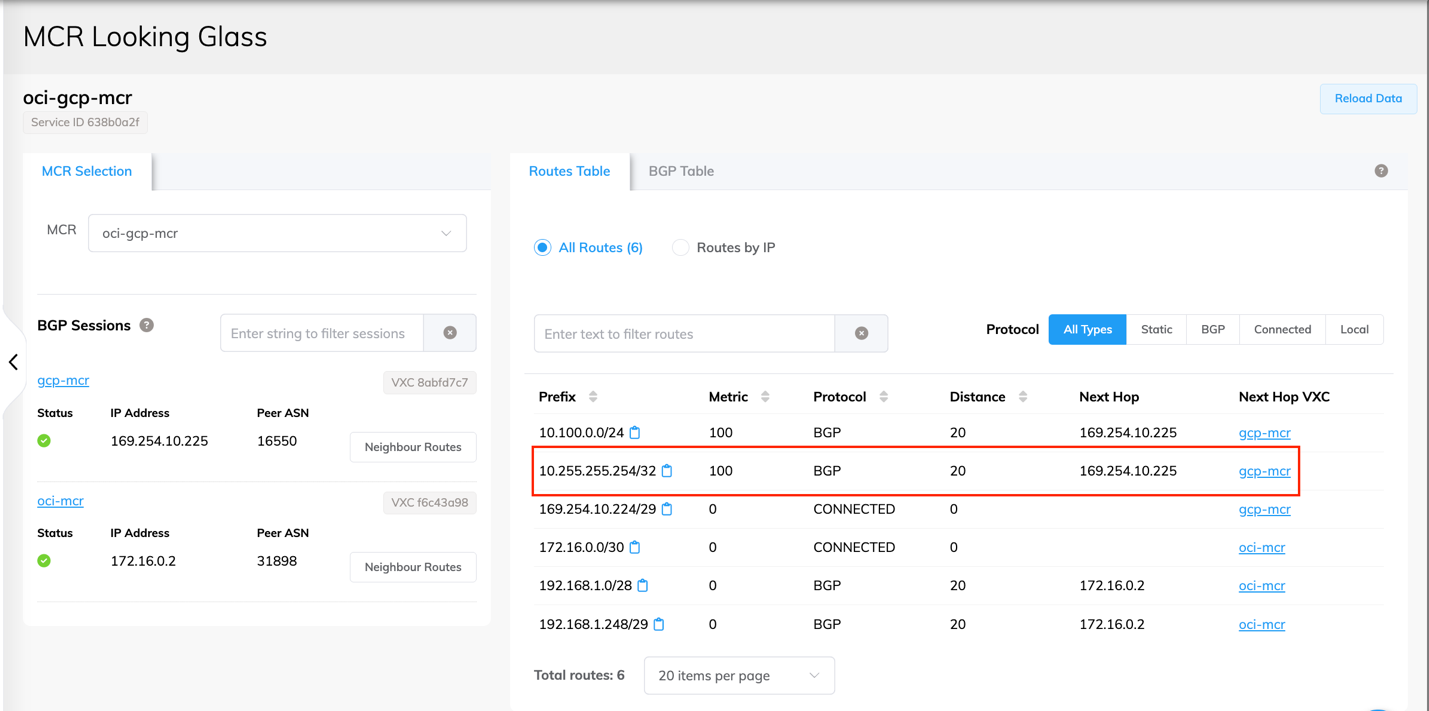Open help icon beside BGP Sessions
The width and height of the screenshot is (1429, 711).
(x=147, y=325)
